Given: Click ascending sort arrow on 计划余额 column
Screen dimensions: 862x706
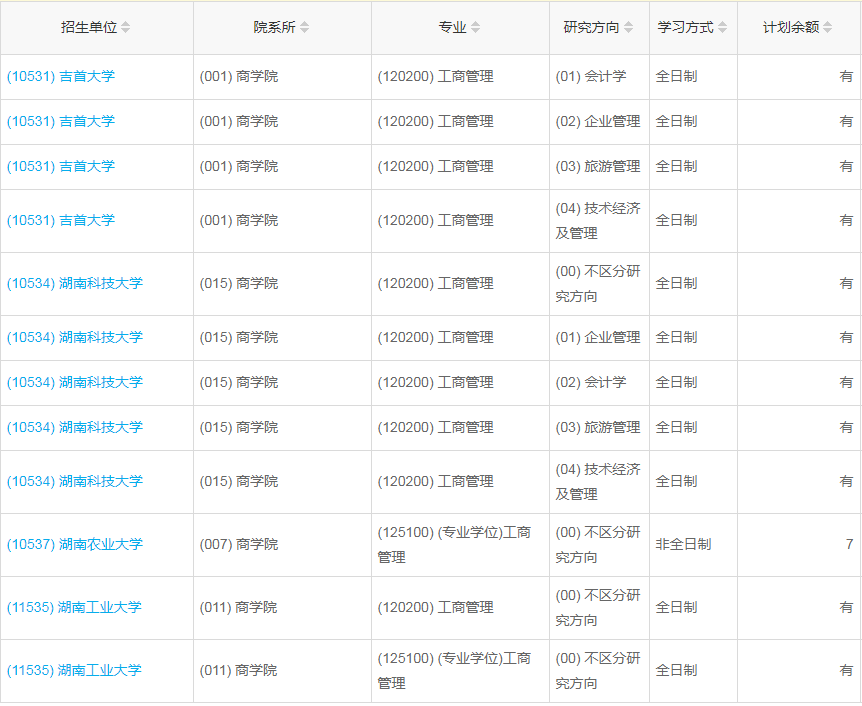Looking at the screenshot, I should [x=827, y=24].
